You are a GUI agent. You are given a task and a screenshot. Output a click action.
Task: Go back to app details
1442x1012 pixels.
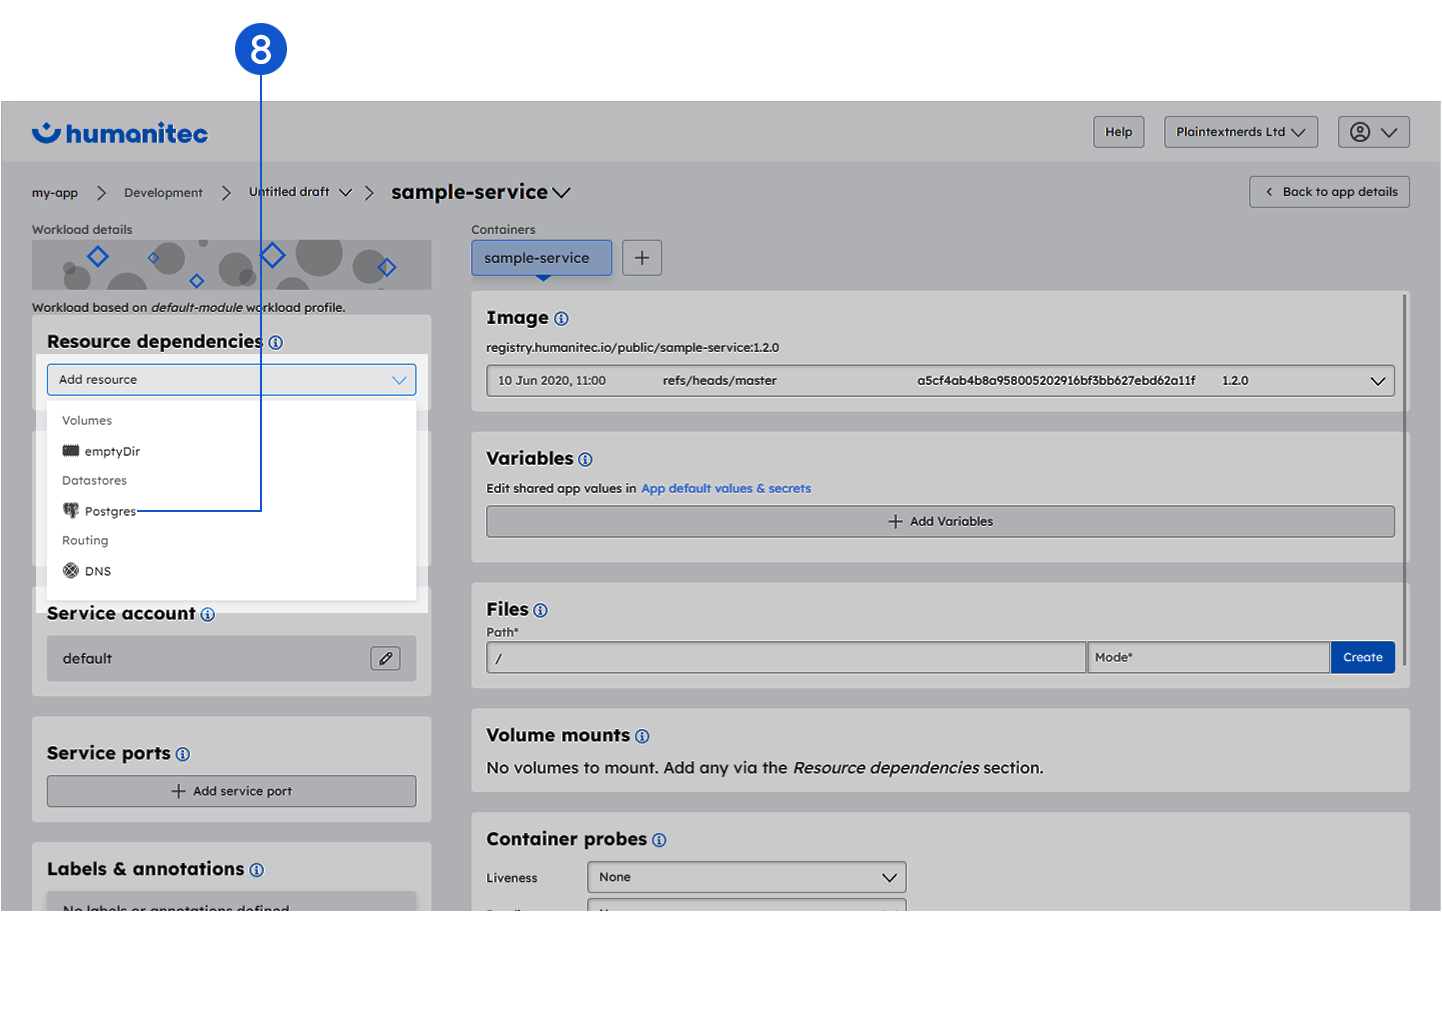pos(1329,192)
